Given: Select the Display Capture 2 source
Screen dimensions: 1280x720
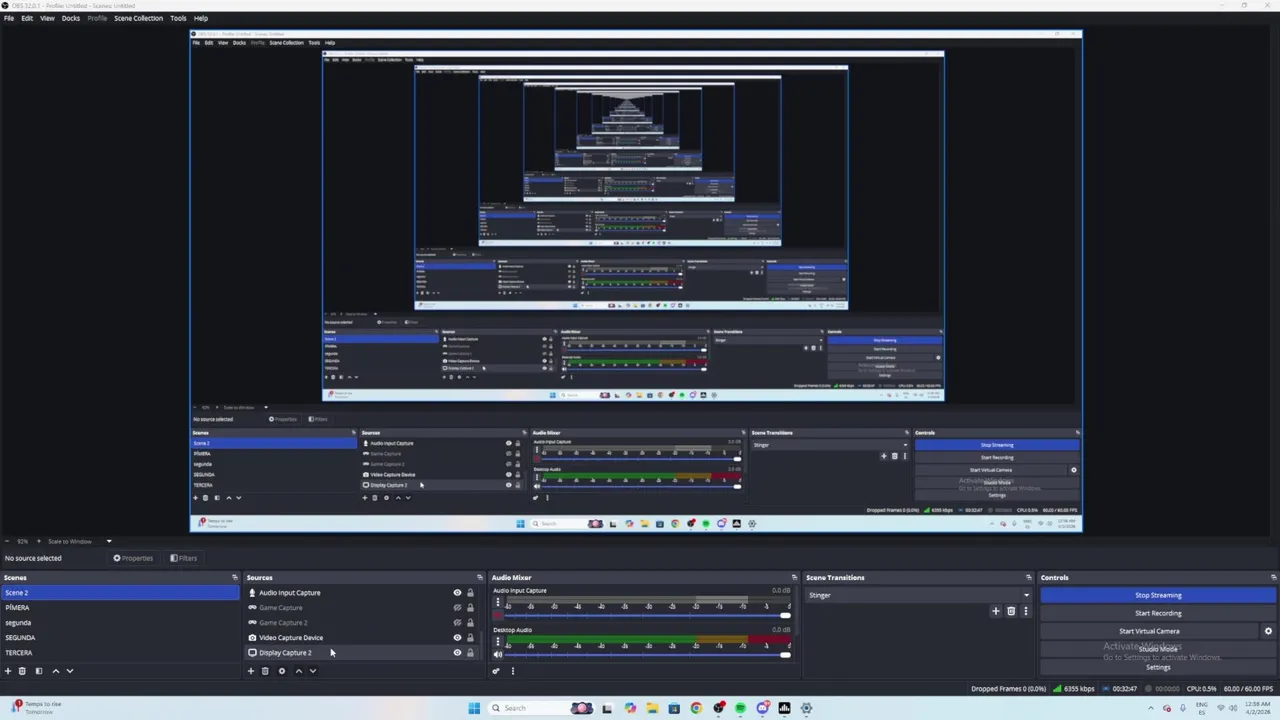Looking at the screenshot, I should [x=362, y=653].
